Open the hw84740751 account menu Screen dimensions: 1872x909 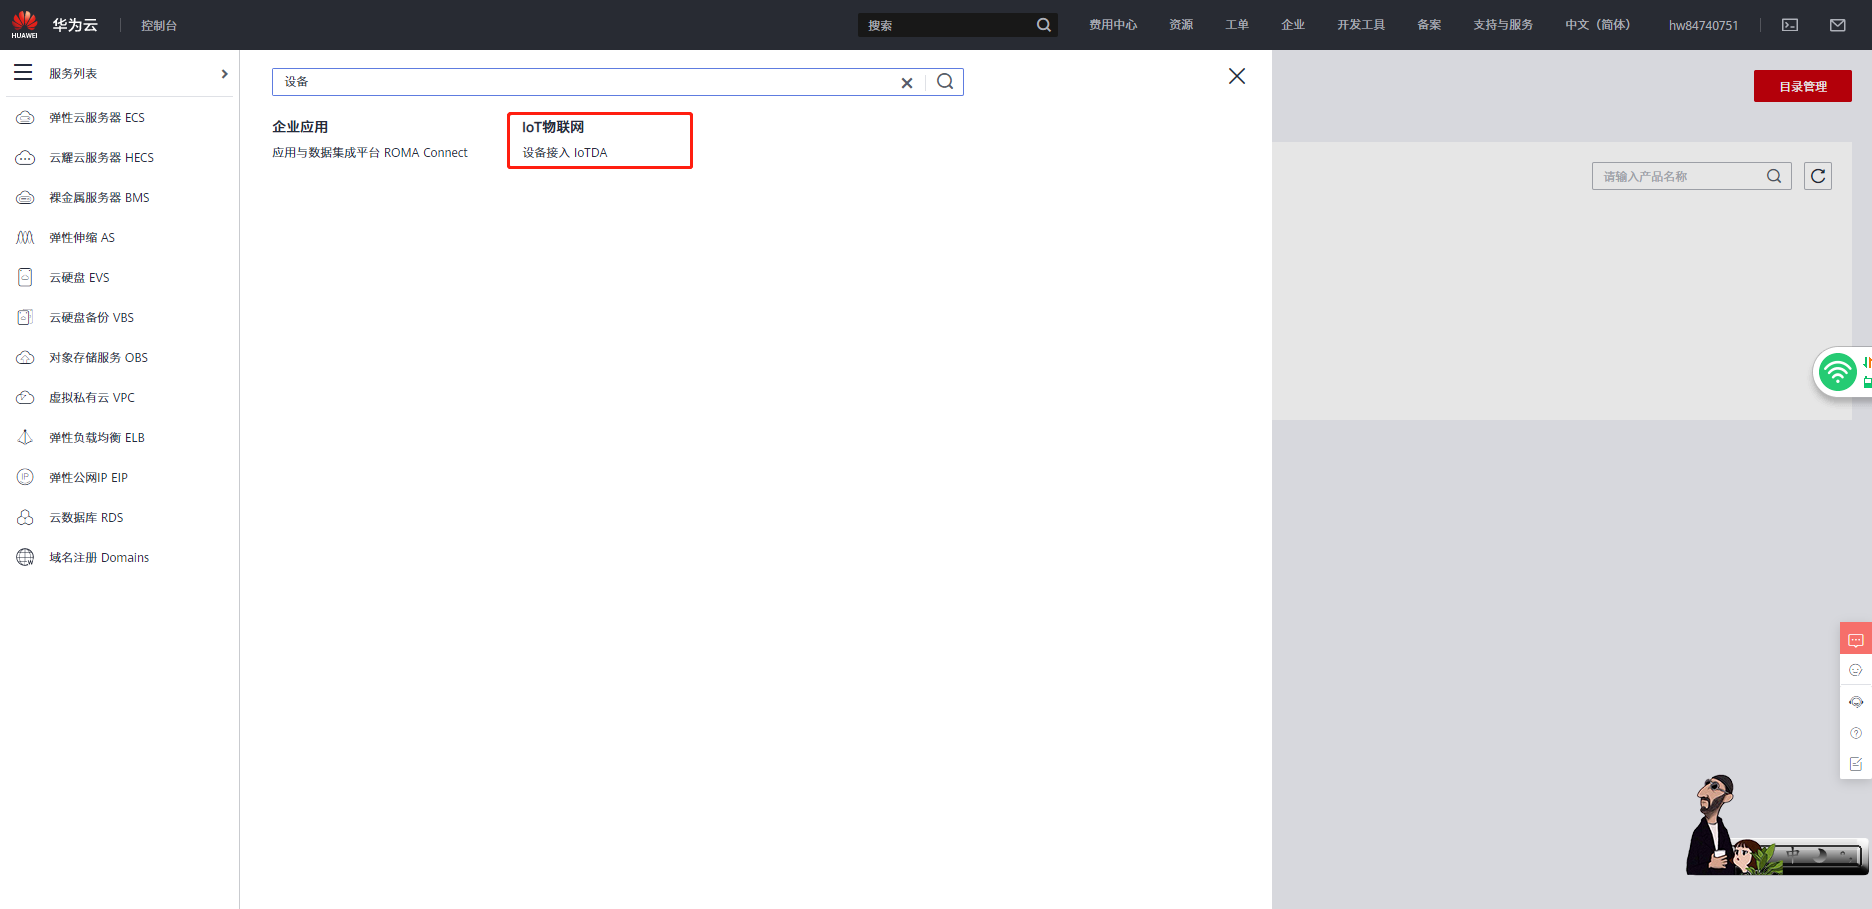pyautogui.click(x=1703, y=25)
